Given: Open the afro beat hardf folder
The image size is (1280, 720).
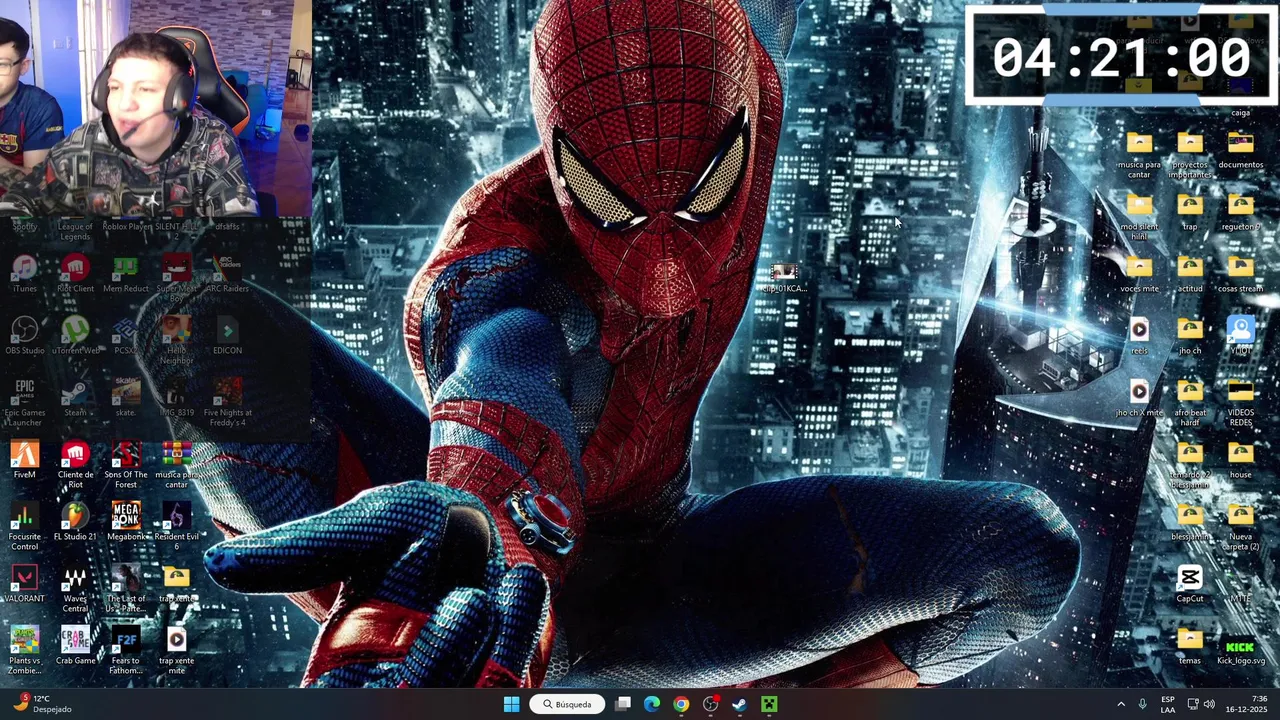Looking at the screenshot, I should (x=1190, y=403).
